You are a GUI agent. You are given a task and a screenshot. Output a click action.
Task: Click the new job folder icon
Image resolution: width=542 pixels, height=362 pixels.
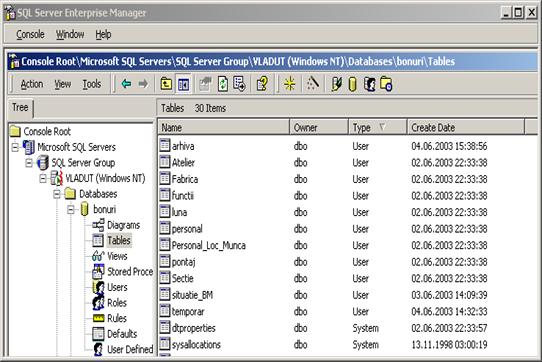(386, 84)
